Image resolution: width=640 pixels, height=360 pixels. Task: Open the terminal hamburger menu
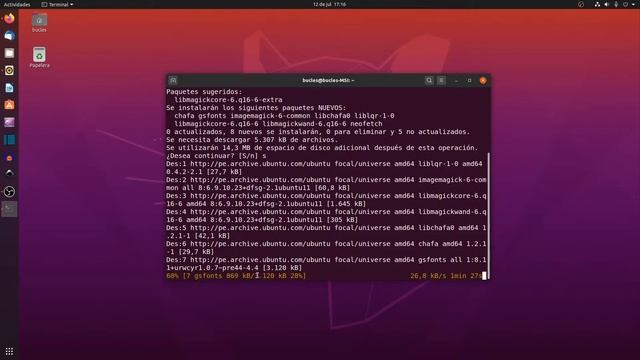(x=442, y=80)
